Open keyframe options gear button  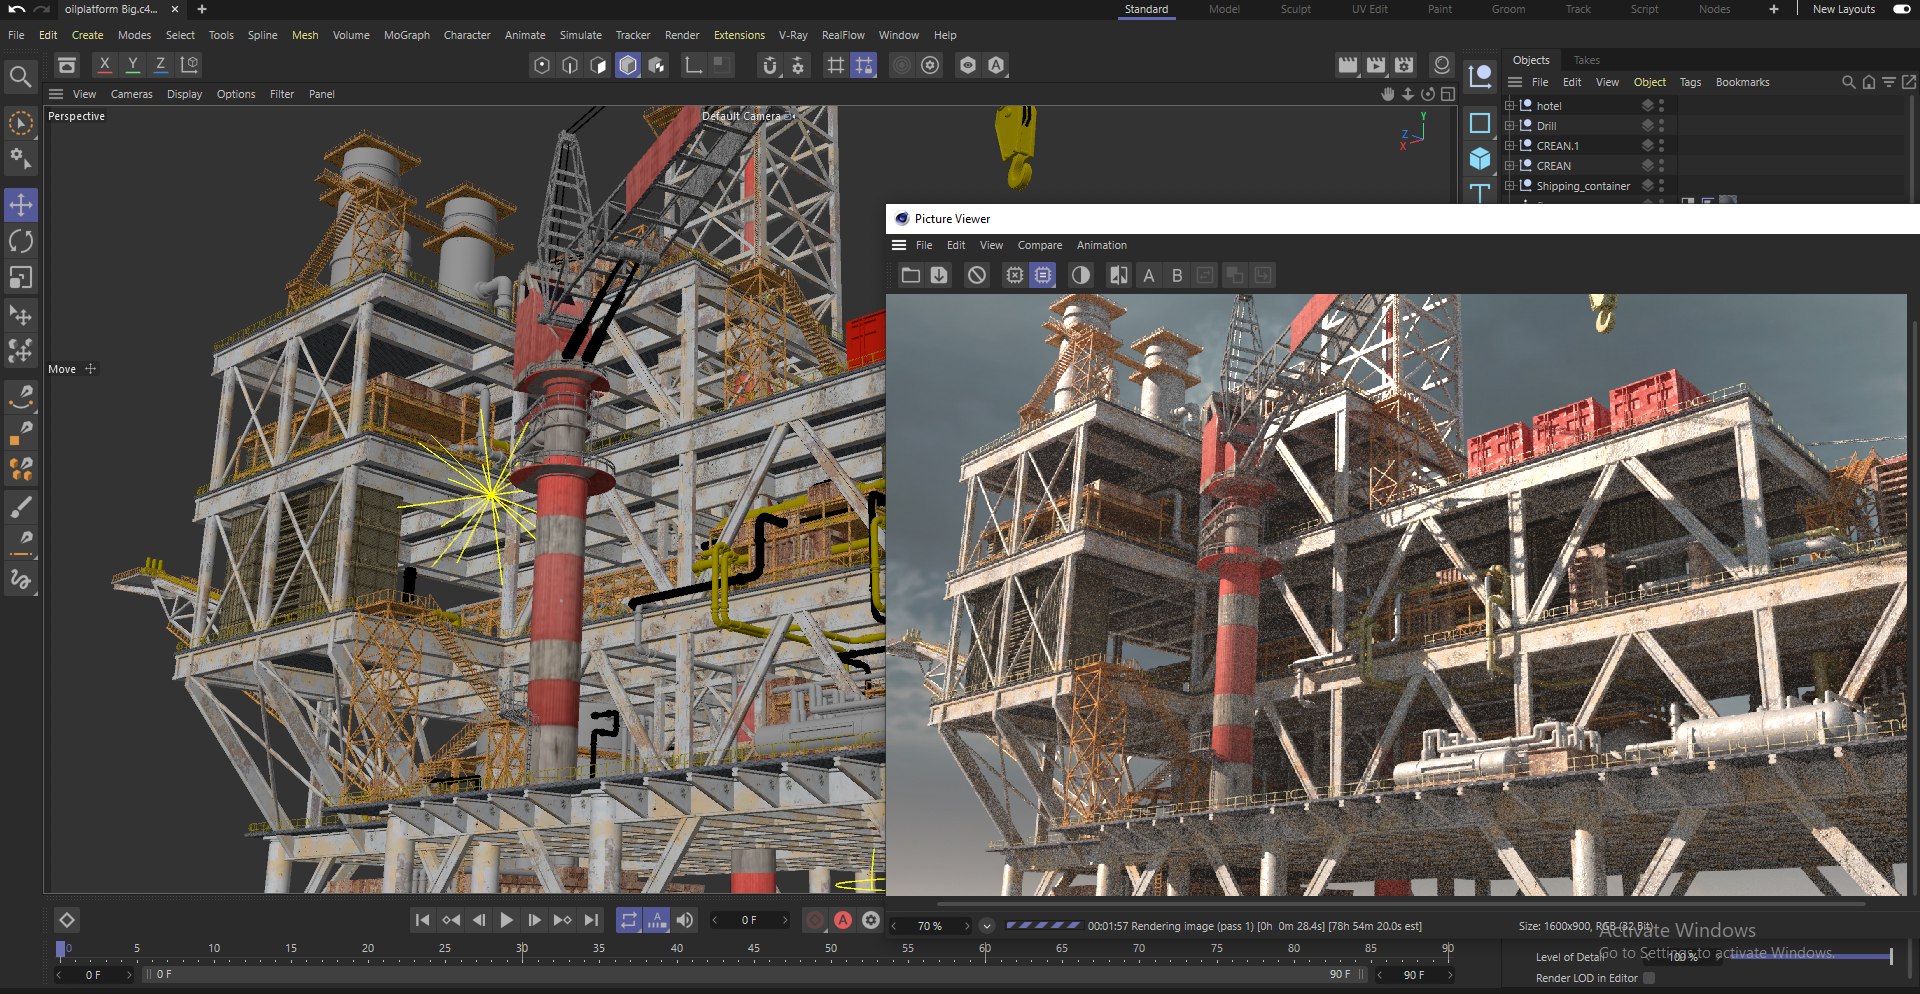(871, 920)
